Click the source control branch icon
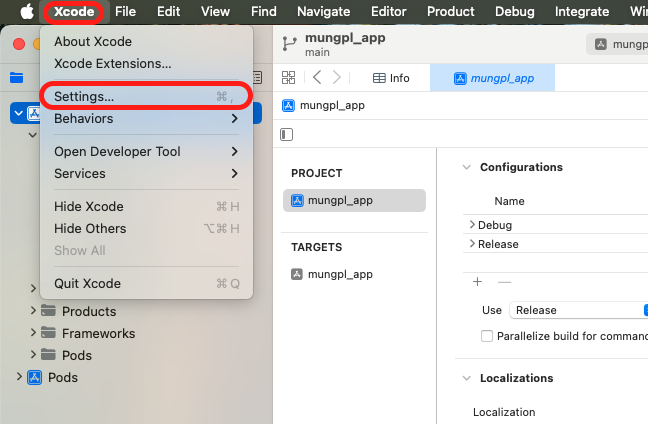The height and width of the screenshot is (424, 648). click(x=289, y=43)
